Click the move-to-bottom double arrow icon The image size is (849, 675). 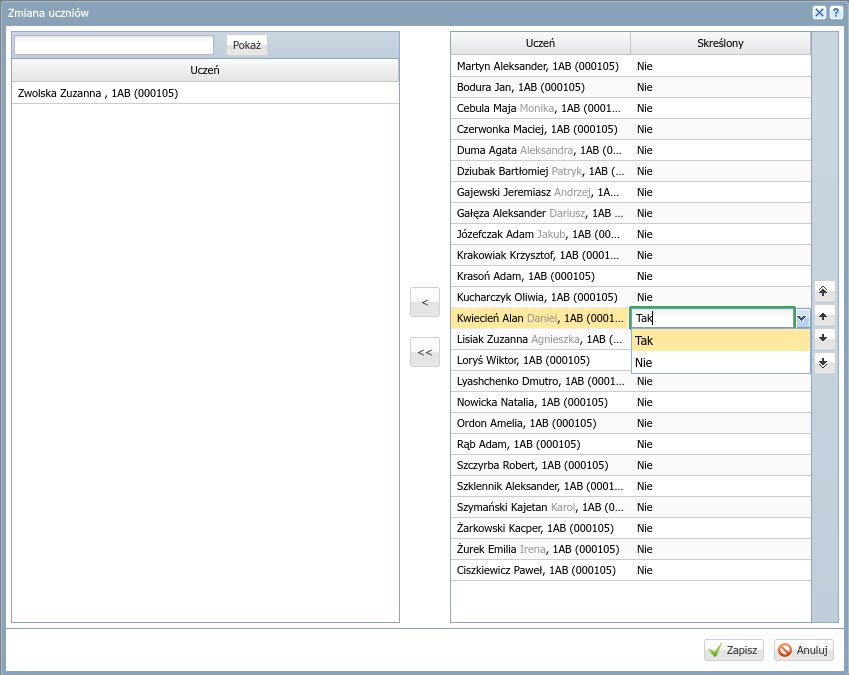(x=824, y=362)
